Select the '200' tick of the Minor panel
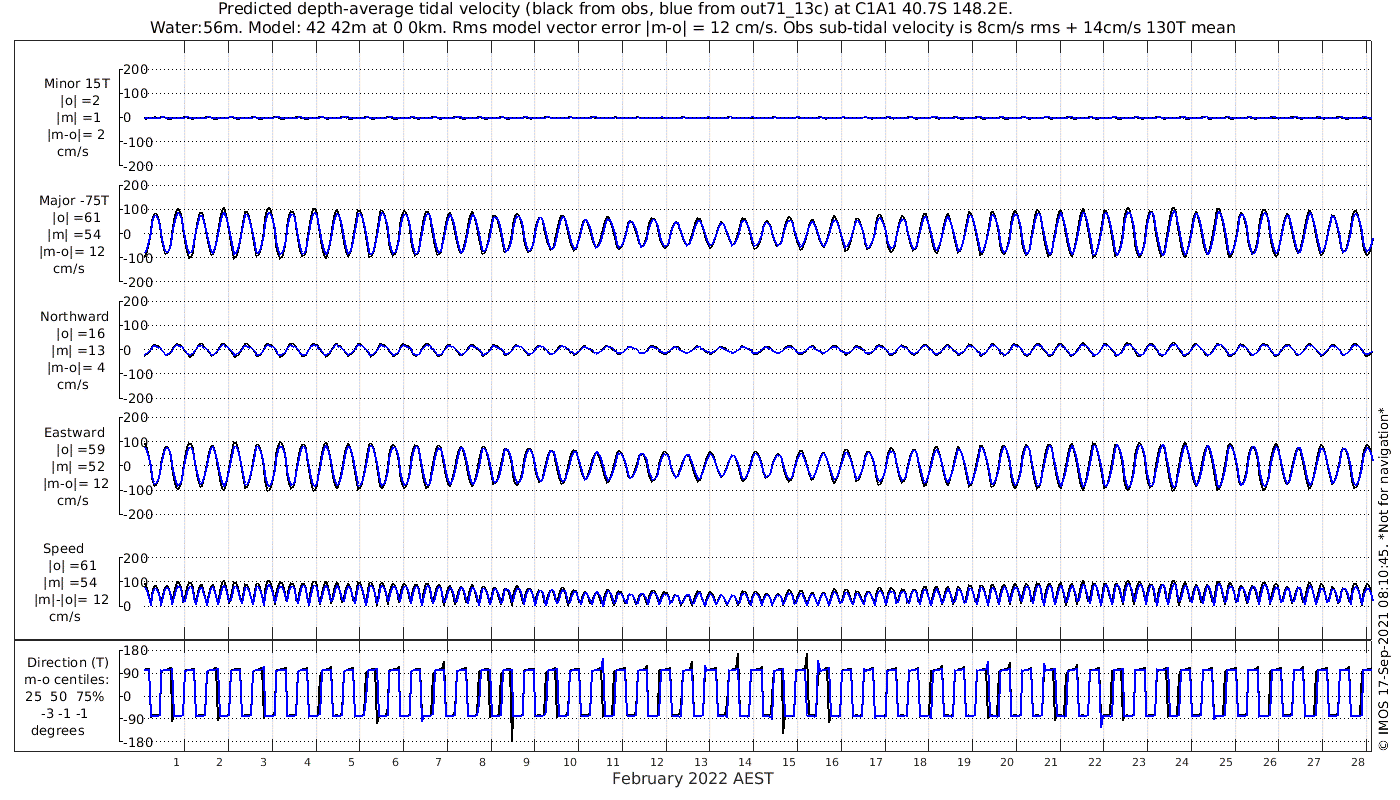 [x=138, y=69]
